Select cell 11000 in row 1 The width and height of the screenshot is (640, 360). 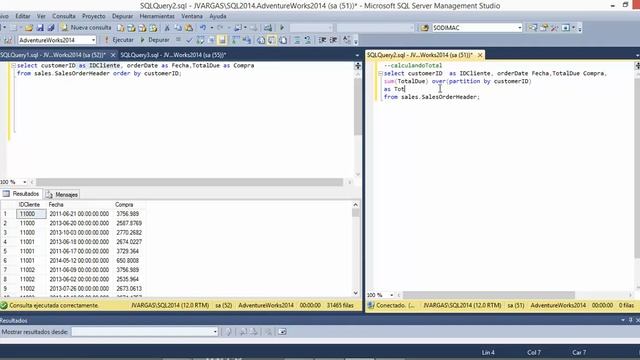(31, 214)
